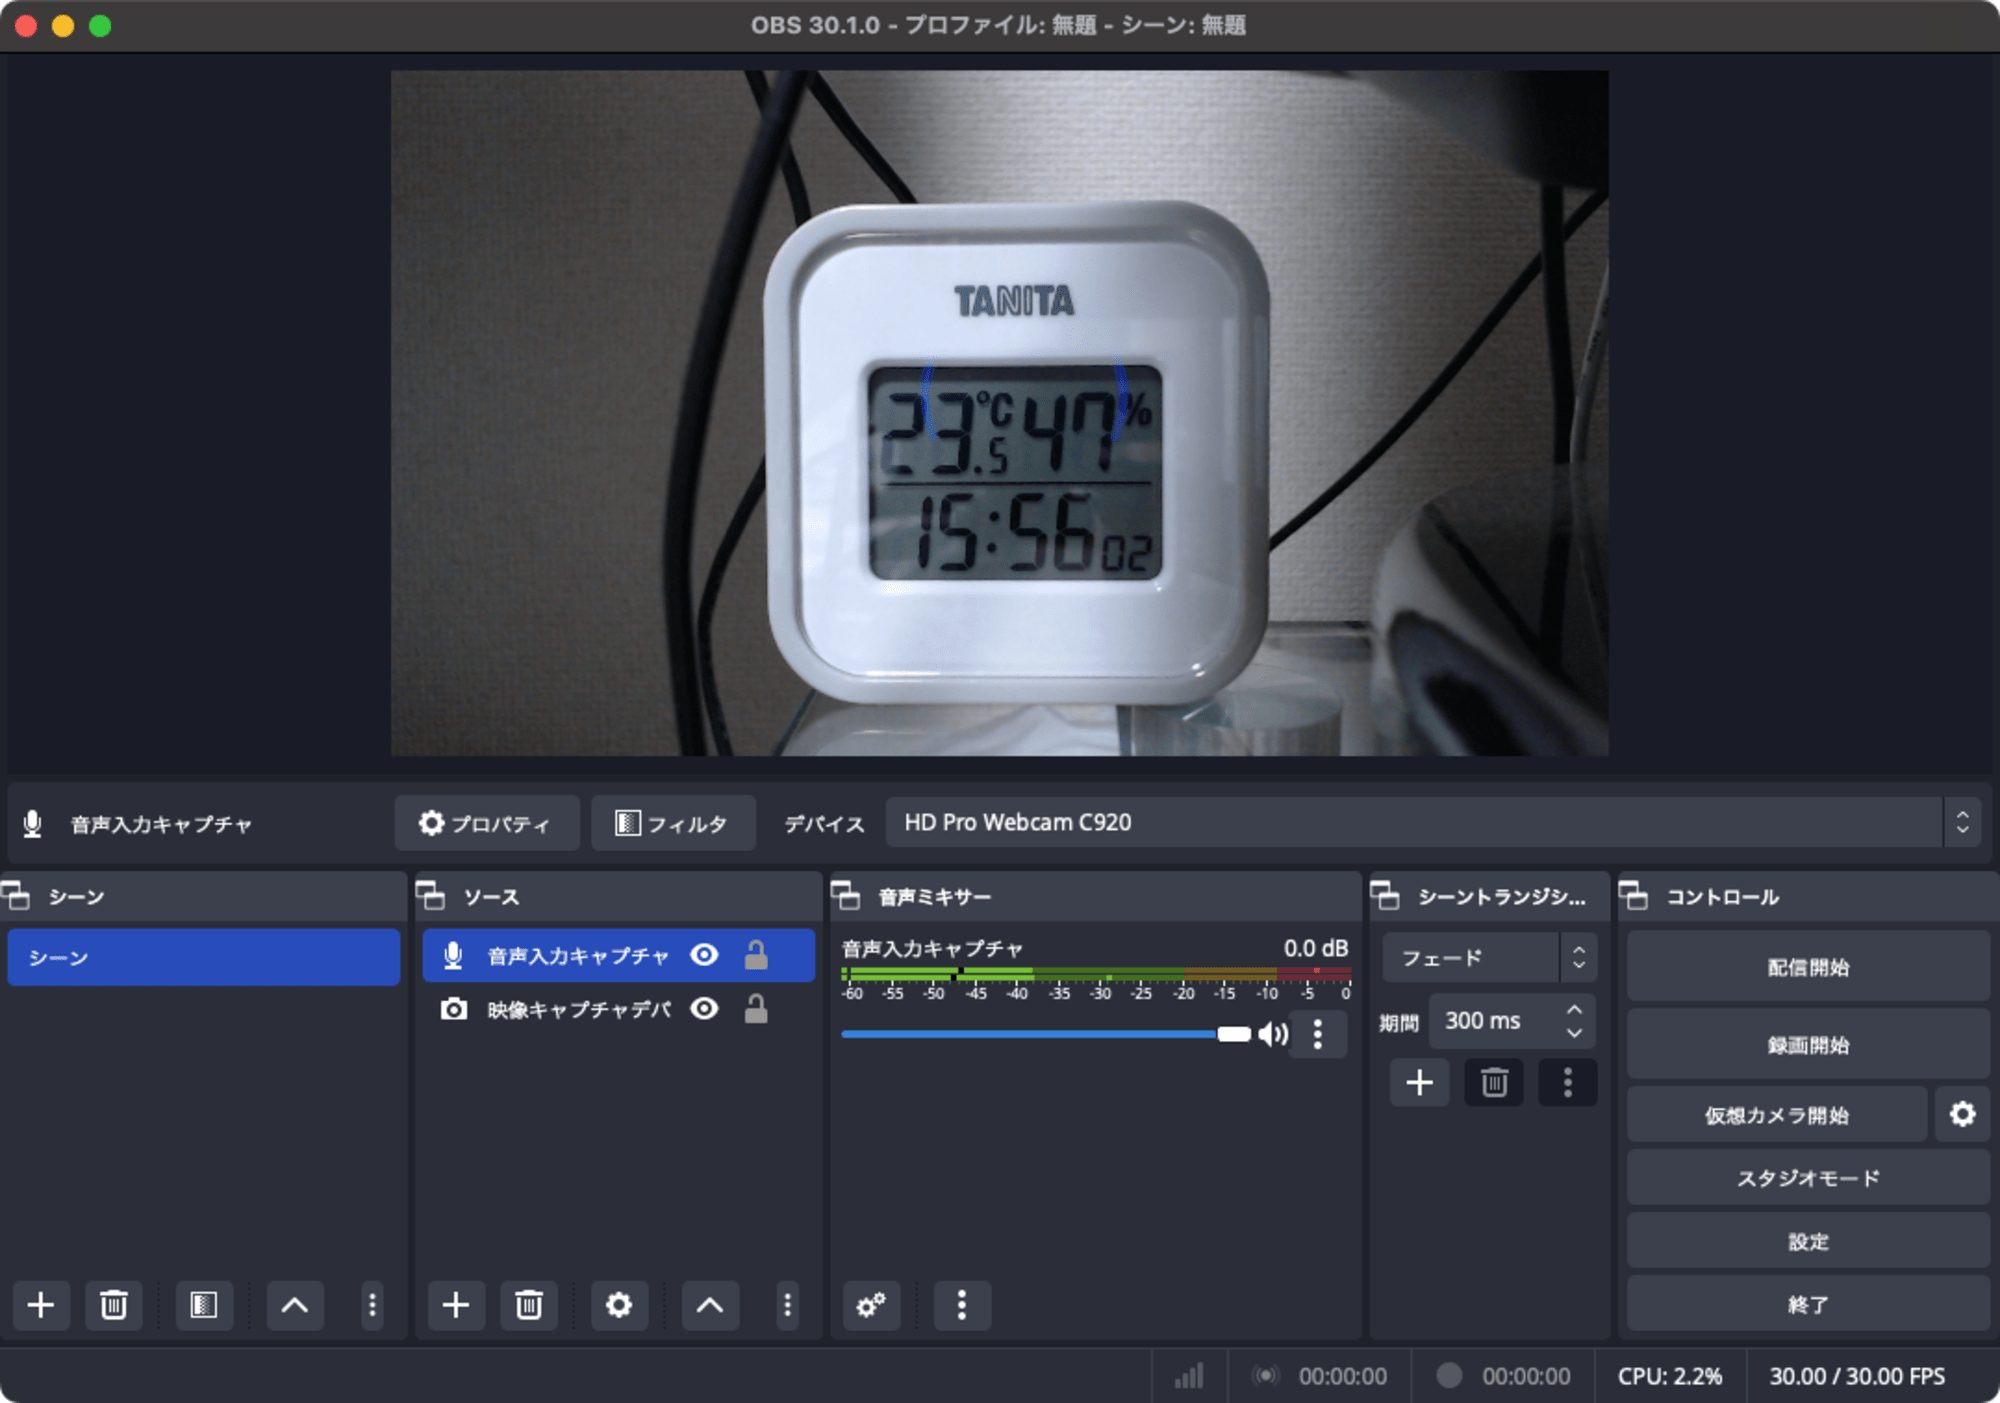Open 音声入力キャプチャ mixer track options dots
Image resolution: width=2000 pixels, height=1403 pixels.
pos(1318,1034)
